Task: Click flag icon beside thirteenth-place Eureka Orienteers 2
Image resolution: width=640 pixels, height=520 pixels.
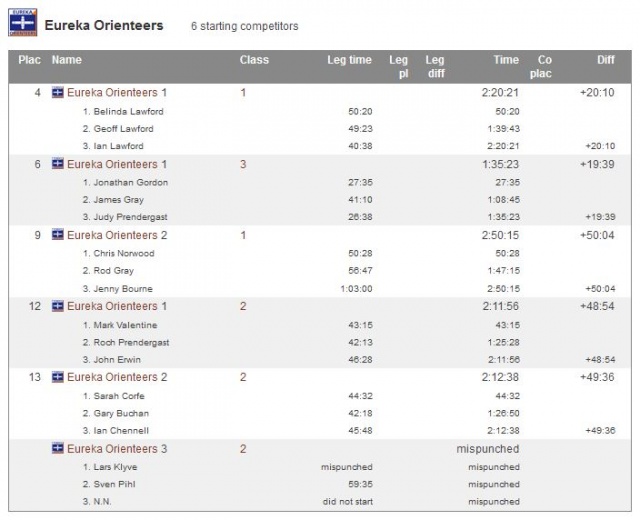Action: coord(58,377)
